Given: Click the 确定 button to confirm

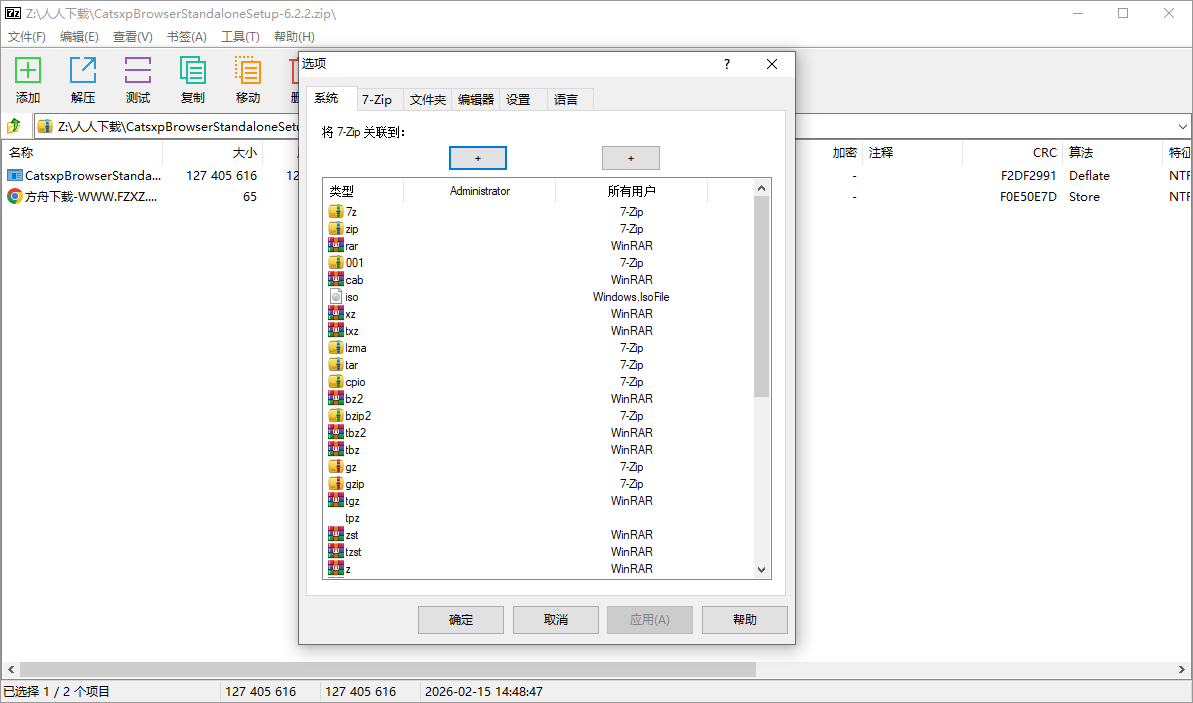Looking at the screenshot, I should coord(460,619).
